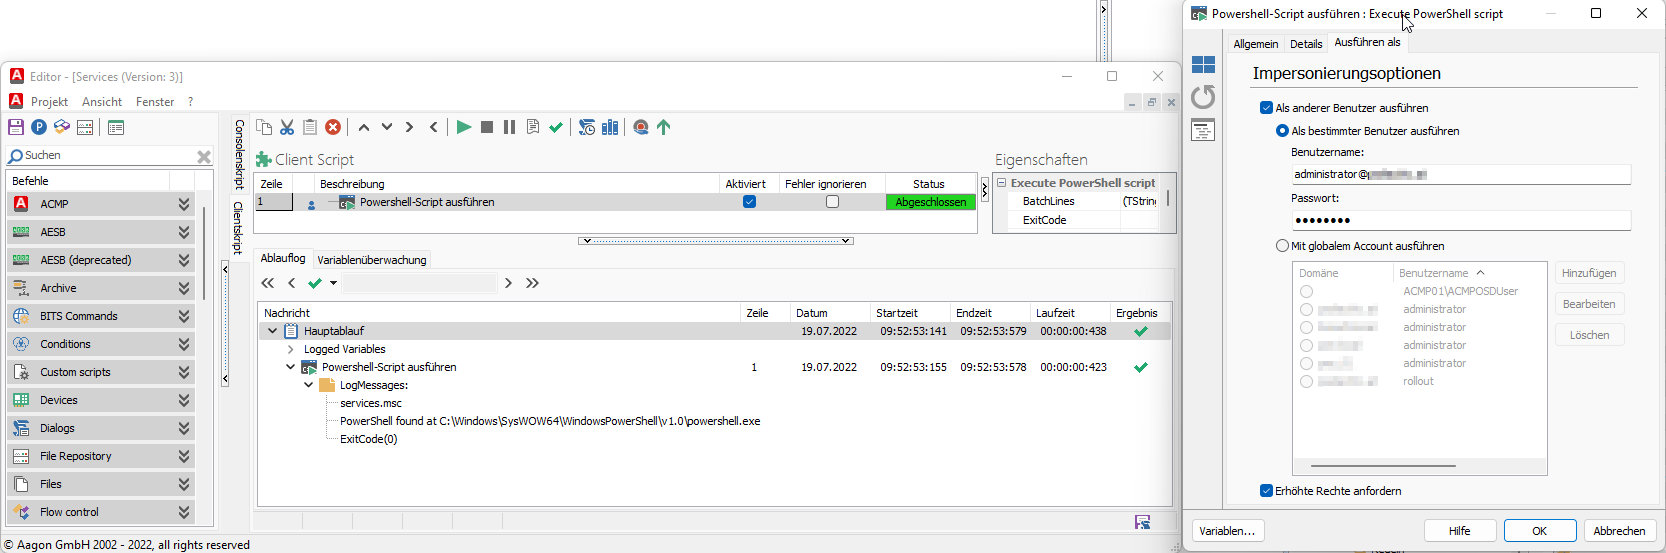Collapse the Hauptablauf log entry

pyautogui.click(x=272, y=331)
